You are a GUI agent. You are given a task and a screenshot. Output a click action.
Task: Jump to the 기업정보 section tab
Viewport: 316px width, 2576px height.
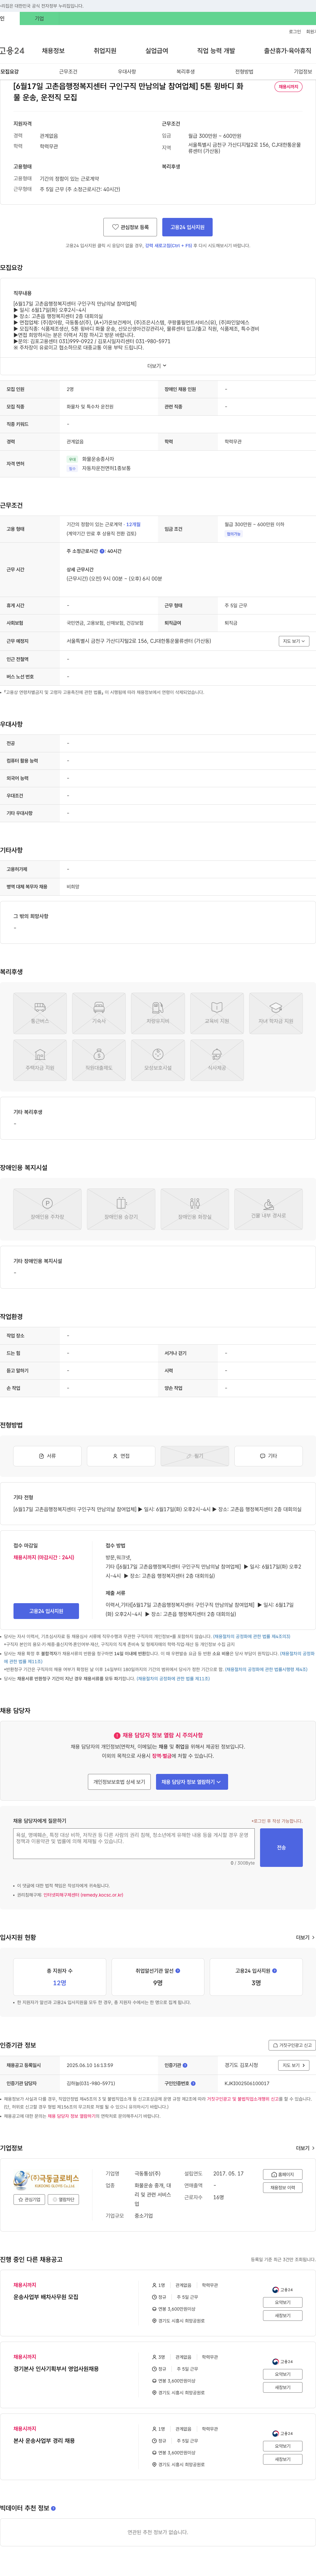coord(303,72)
